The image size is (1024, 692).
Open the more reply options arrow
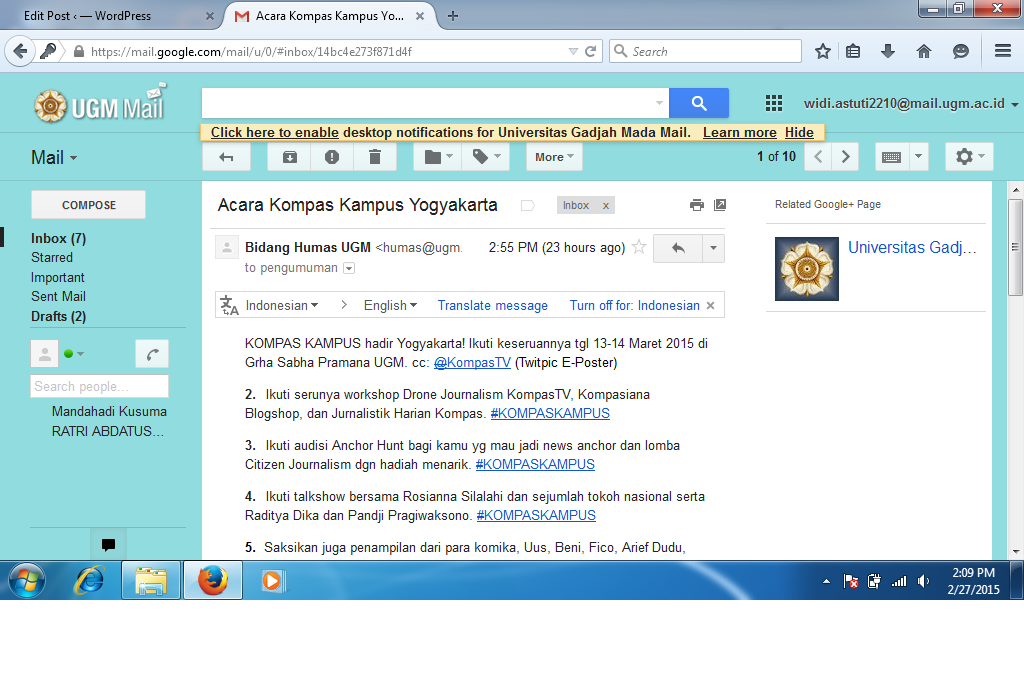point(713,248)
